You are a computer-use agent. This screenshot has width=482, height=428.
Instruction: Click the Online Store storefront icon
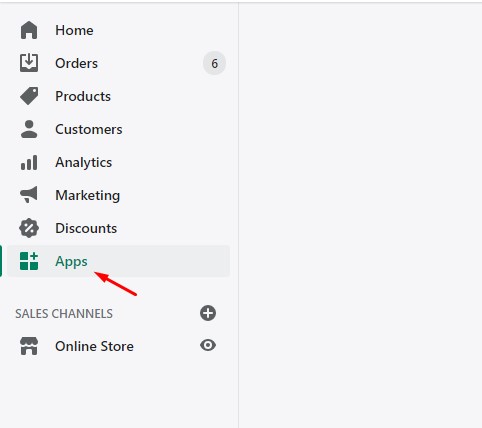[x=29, y=346]
